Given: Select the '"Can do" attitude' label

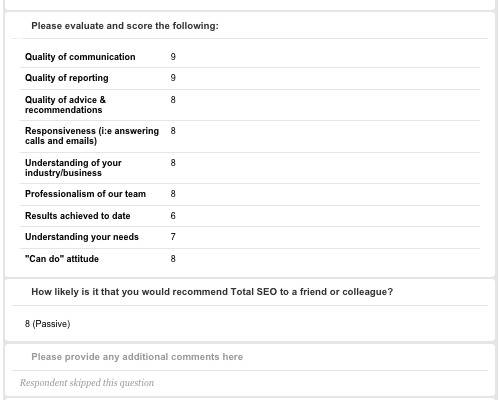Looking at the screenshot, I should tap(62, 259).
